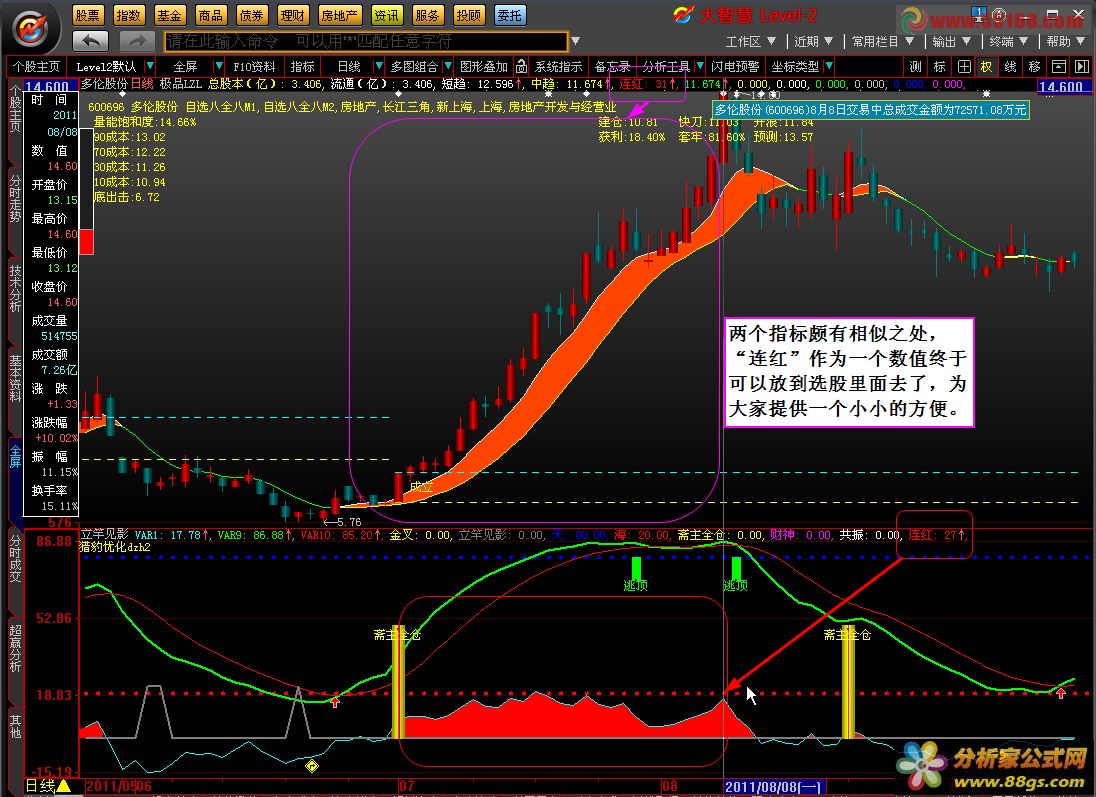Open the 输出 menu
Image resolution: width=1096 pixels, height=797 pixels.
(x=951, y=41)
